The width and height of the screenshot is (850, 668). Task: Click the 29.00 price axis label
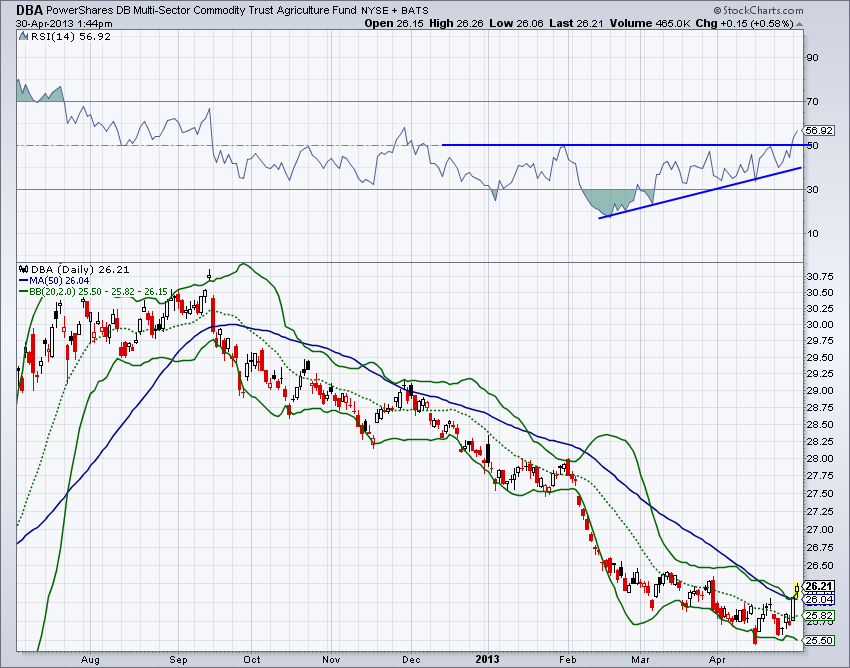[x=820, y=390]
